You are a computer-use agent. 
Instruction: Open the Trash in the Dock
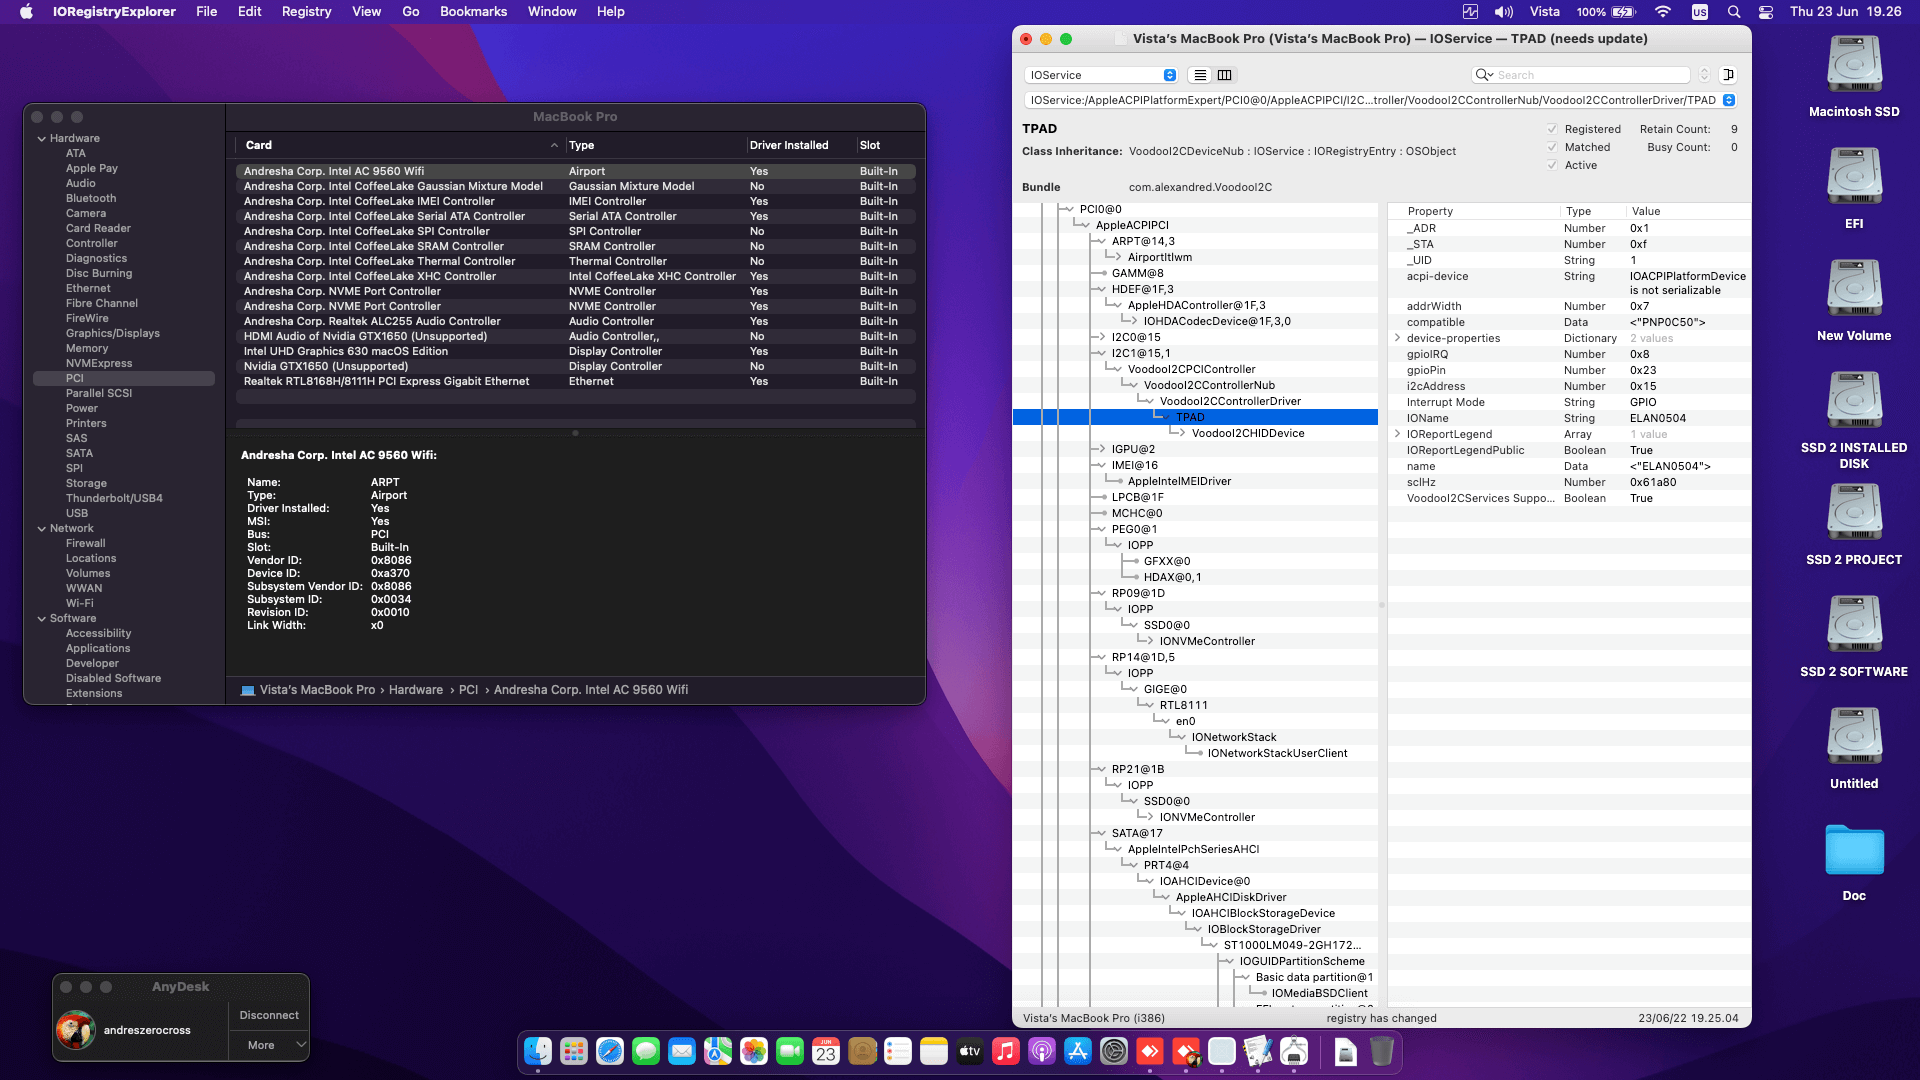click(x=1382, y=1051)
